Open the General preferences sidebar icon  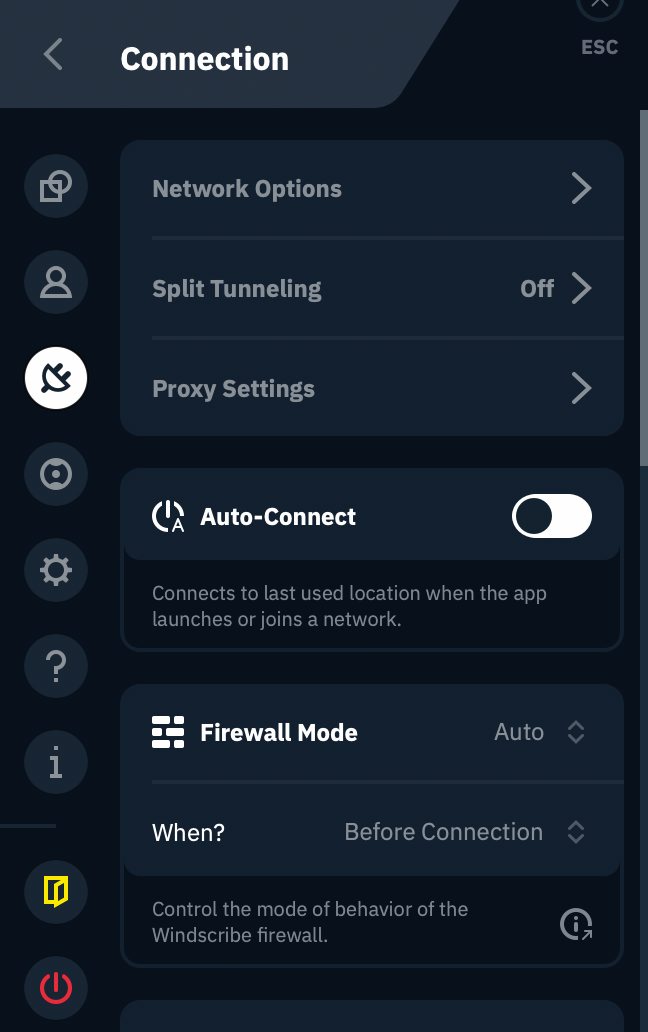(56, 186)
